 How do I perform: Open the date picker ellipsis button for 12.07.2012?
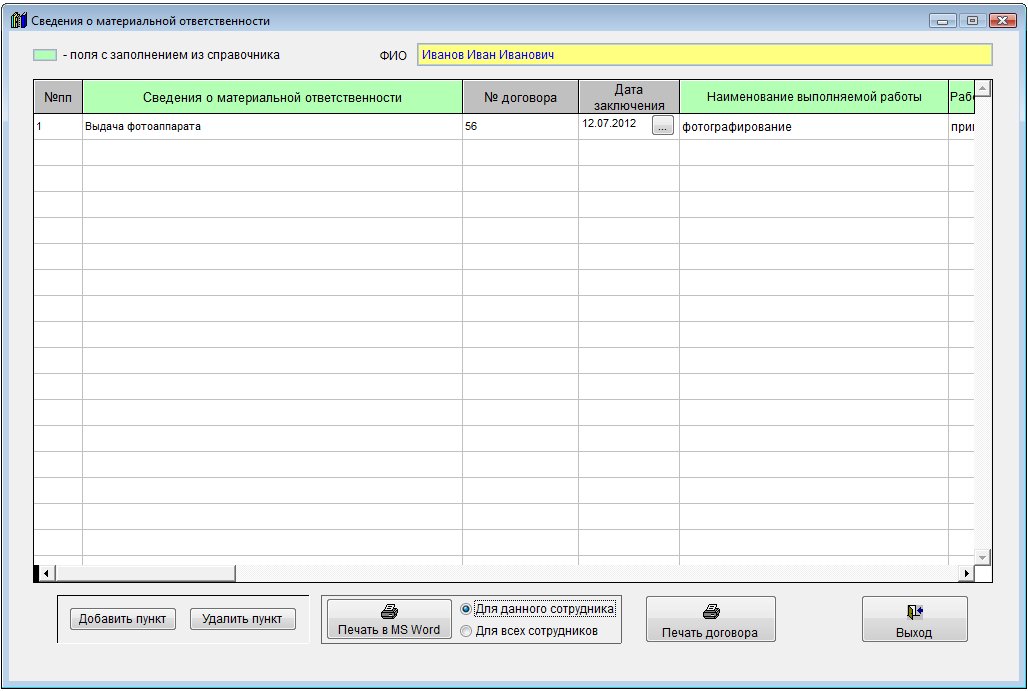tap(663, 125)
